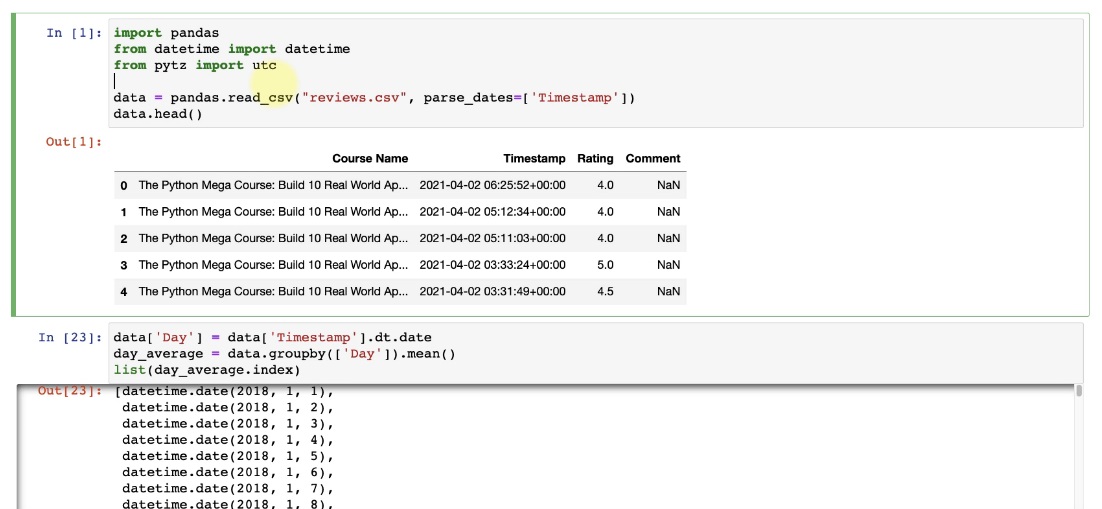1102x509 pixels.
Task: Click the line 'import pandas'
Action: (x=167, y=33)
